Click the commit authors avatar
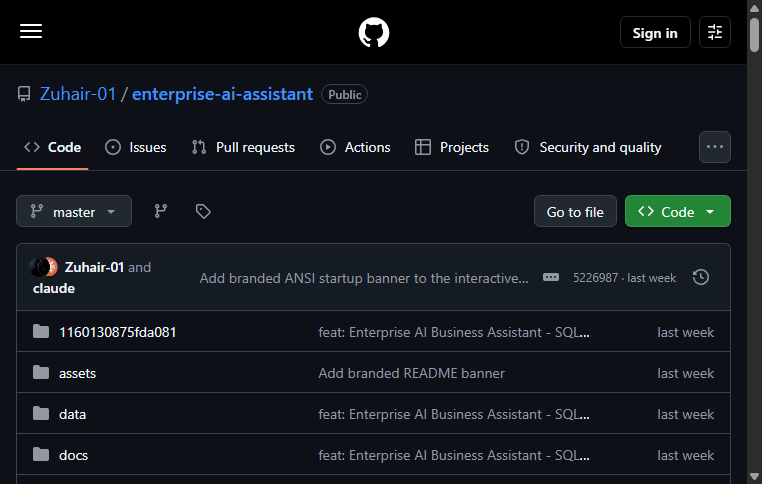Image resolution: width=762 pixels, height=484 pixels. 44,267
